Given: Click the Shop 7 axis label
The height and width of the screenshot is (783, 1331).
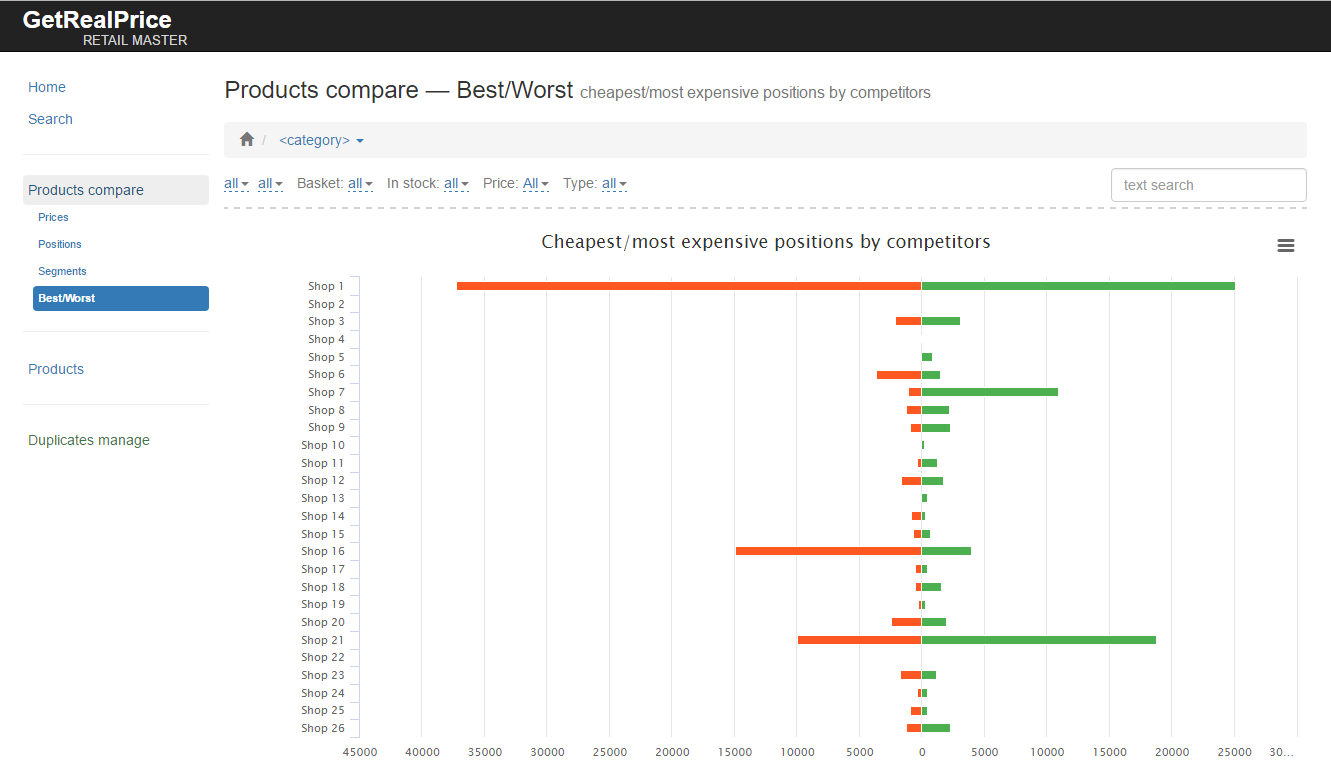Looking at the screenshot, I should tap(326, 392).
